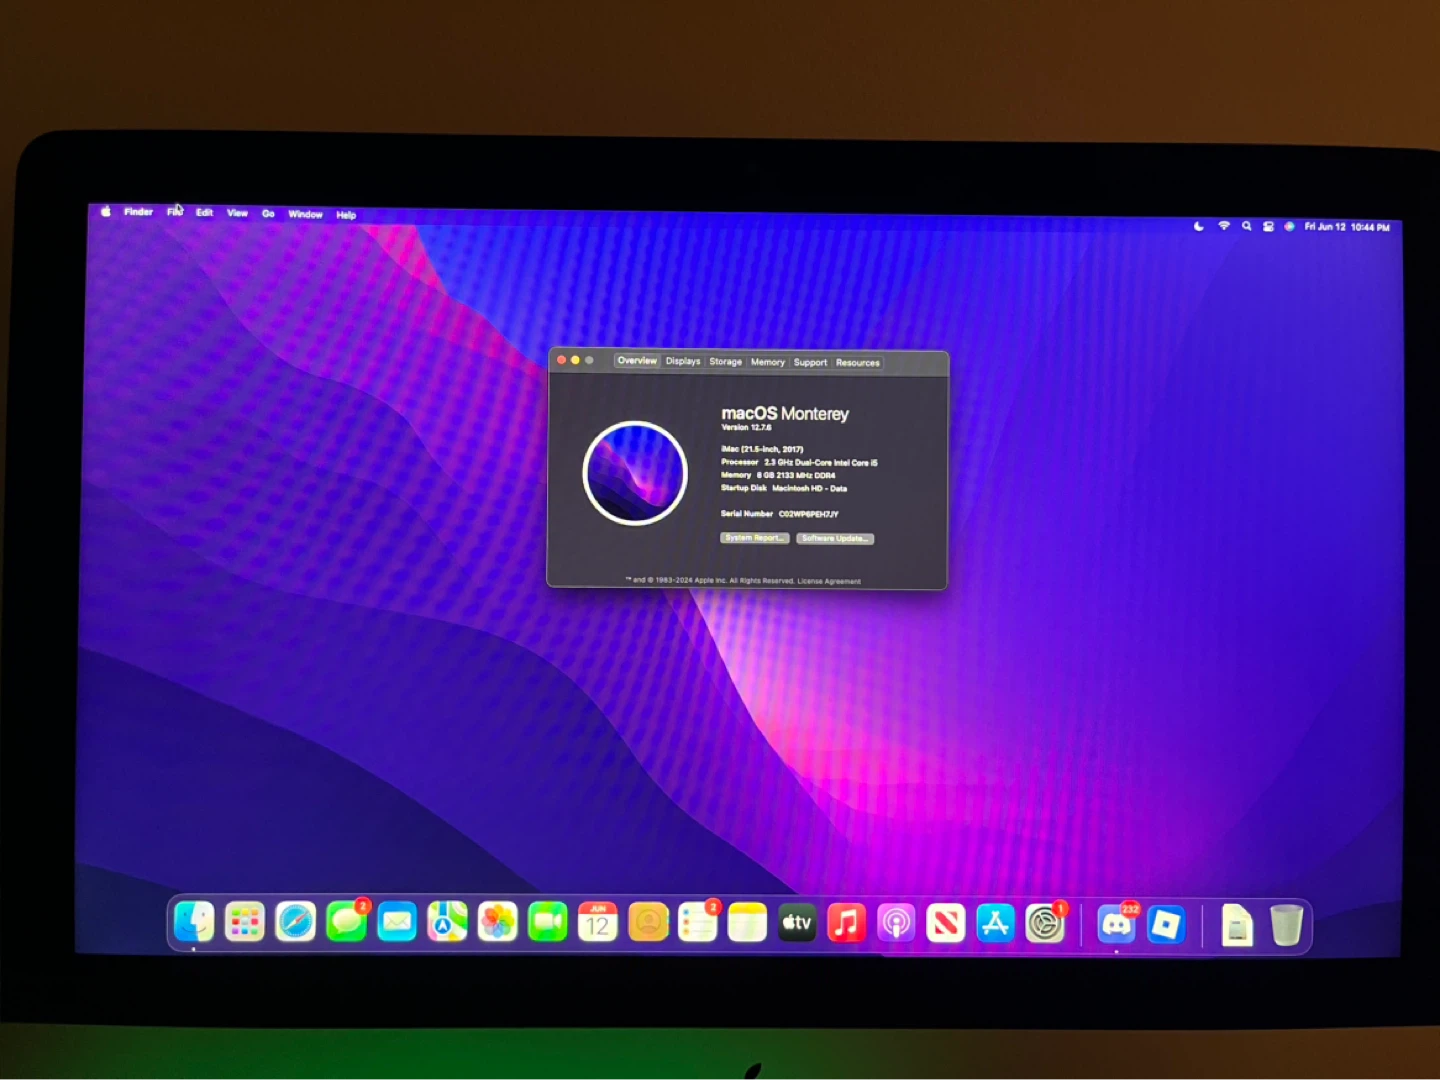
Task: Open the Photos app
Action: pos(497,922)
